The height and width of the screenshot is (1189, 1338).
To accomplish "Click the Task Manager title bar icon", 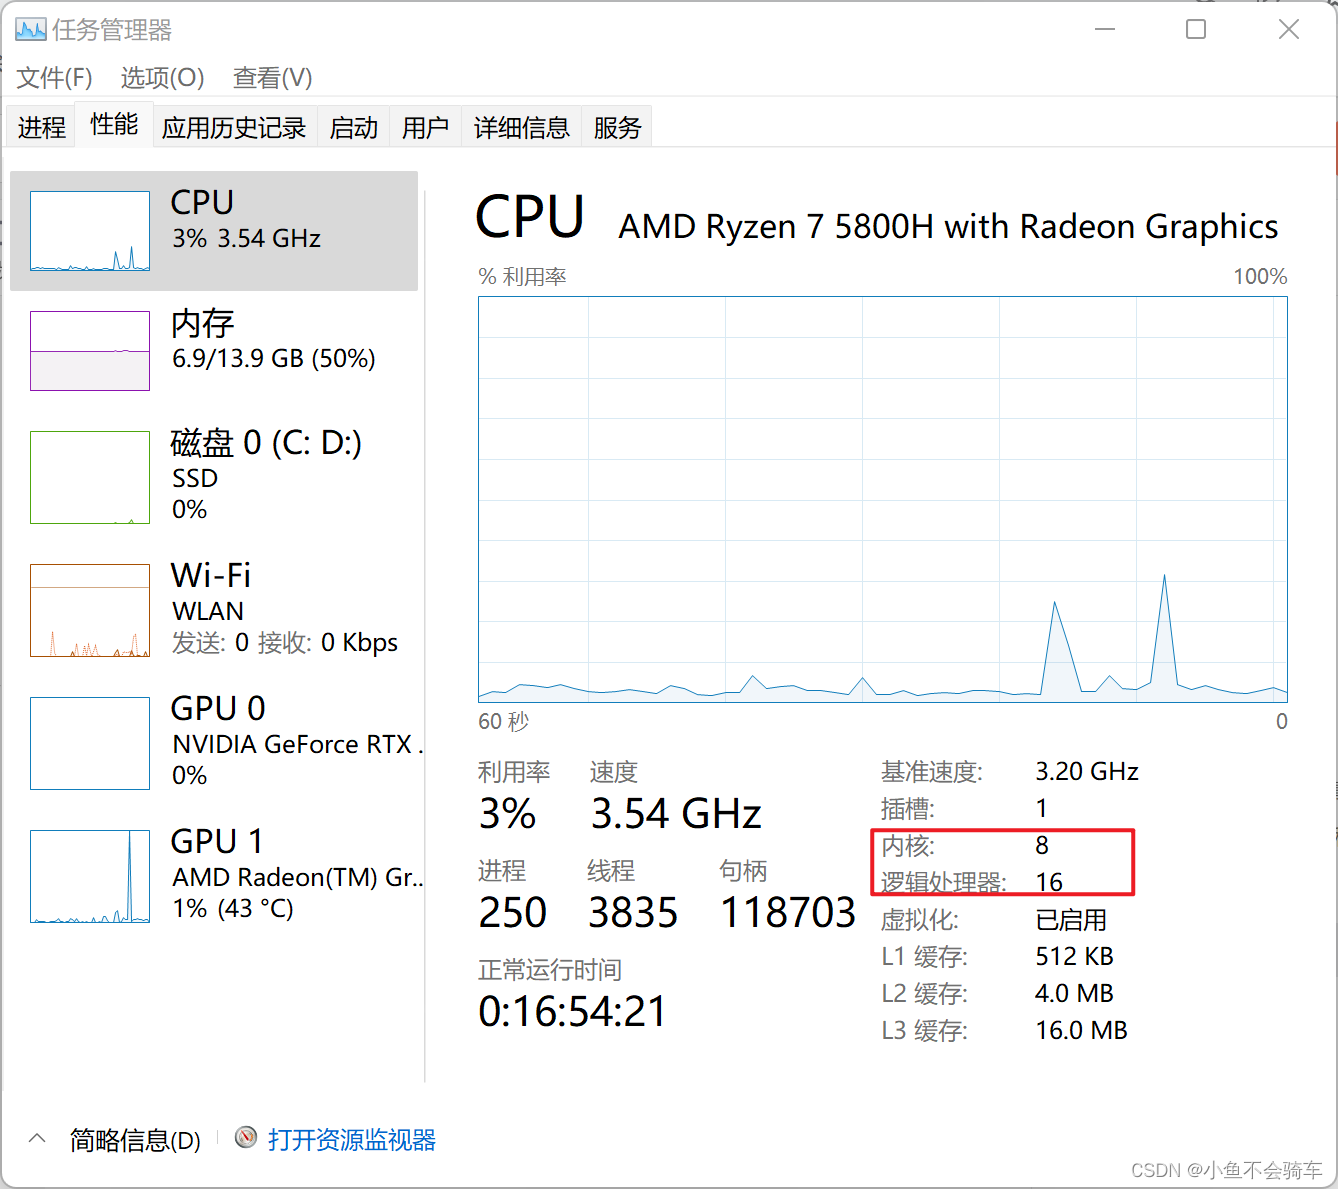I will [31, 30].
